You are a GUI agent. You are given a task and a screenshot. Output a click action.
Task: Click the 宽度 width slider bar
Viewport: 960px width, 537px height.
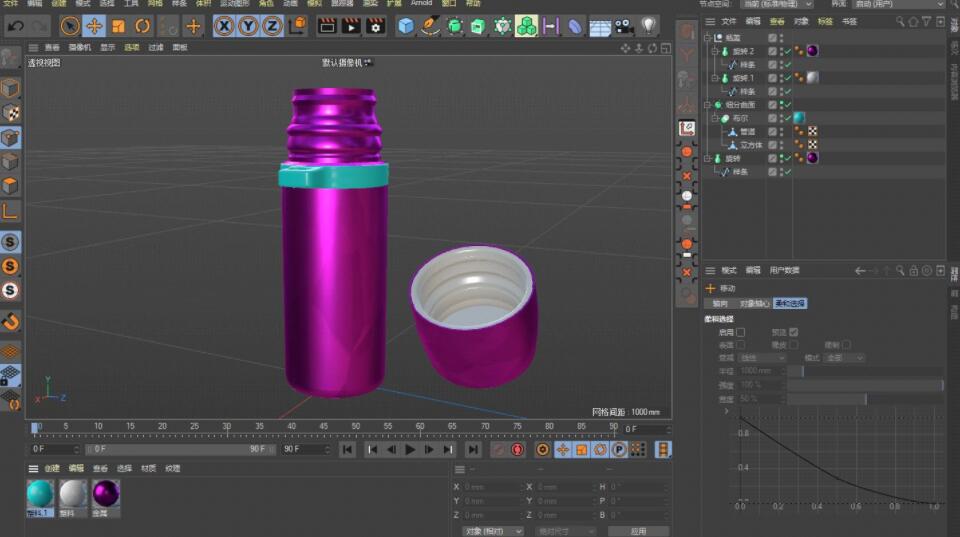pos(866,399)
